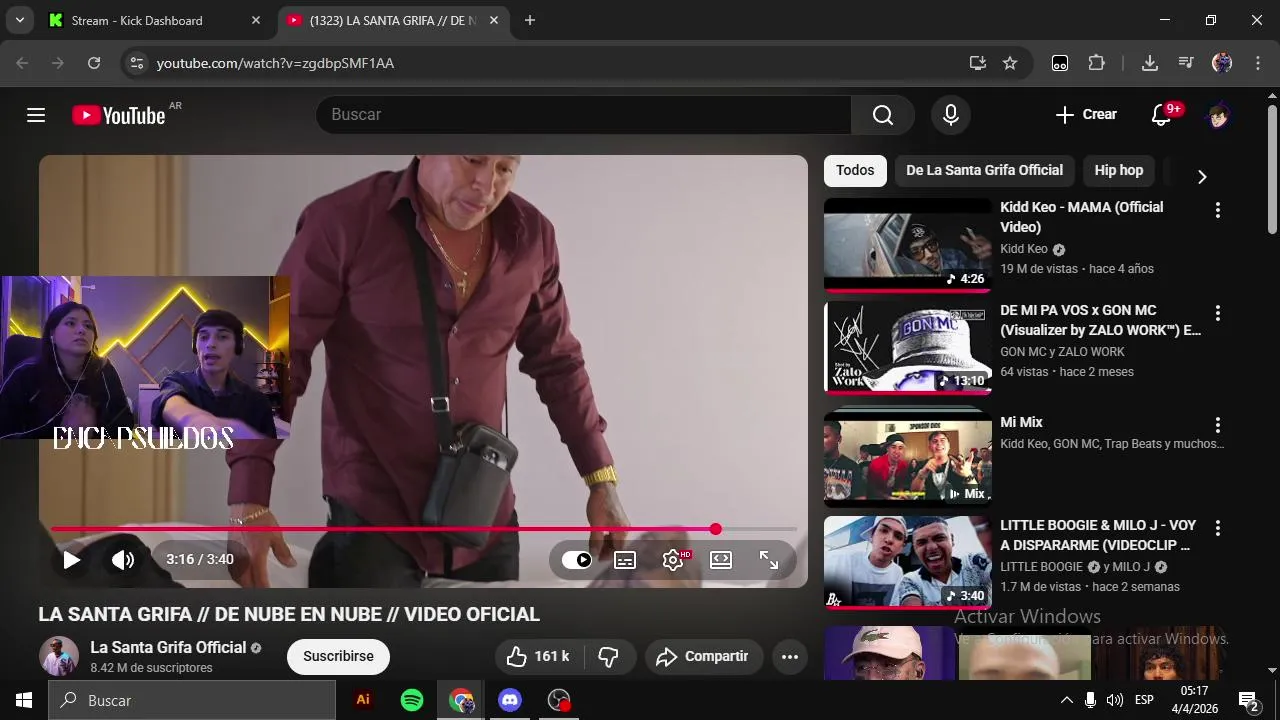Select the Todos filter chip
The height and width of the screenshot is (720, 1280).
click(x=855, y=171)
